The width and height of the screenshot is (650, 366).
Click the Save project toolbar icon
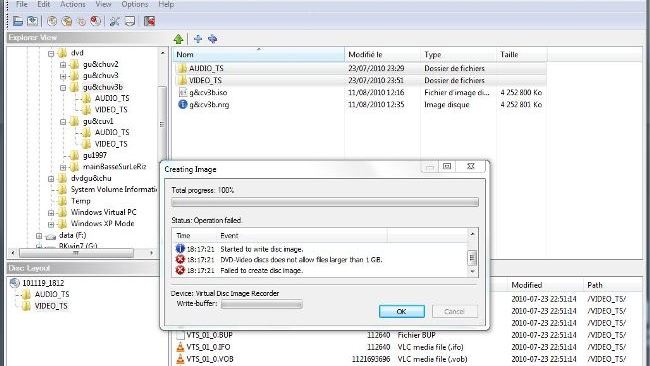pos(32,21)
